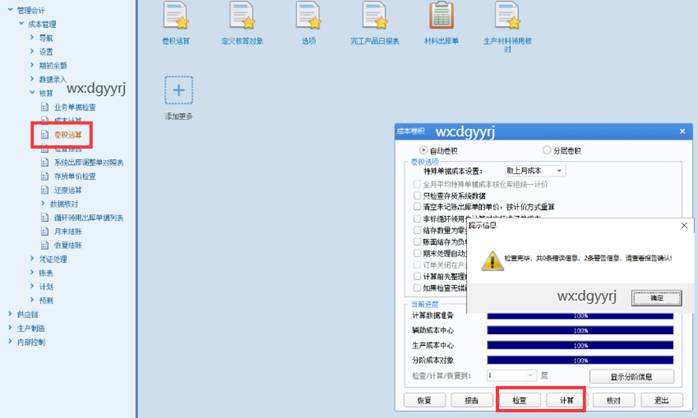
Task: Select the 分层卷积 radio button
Action: coord(544,150)
